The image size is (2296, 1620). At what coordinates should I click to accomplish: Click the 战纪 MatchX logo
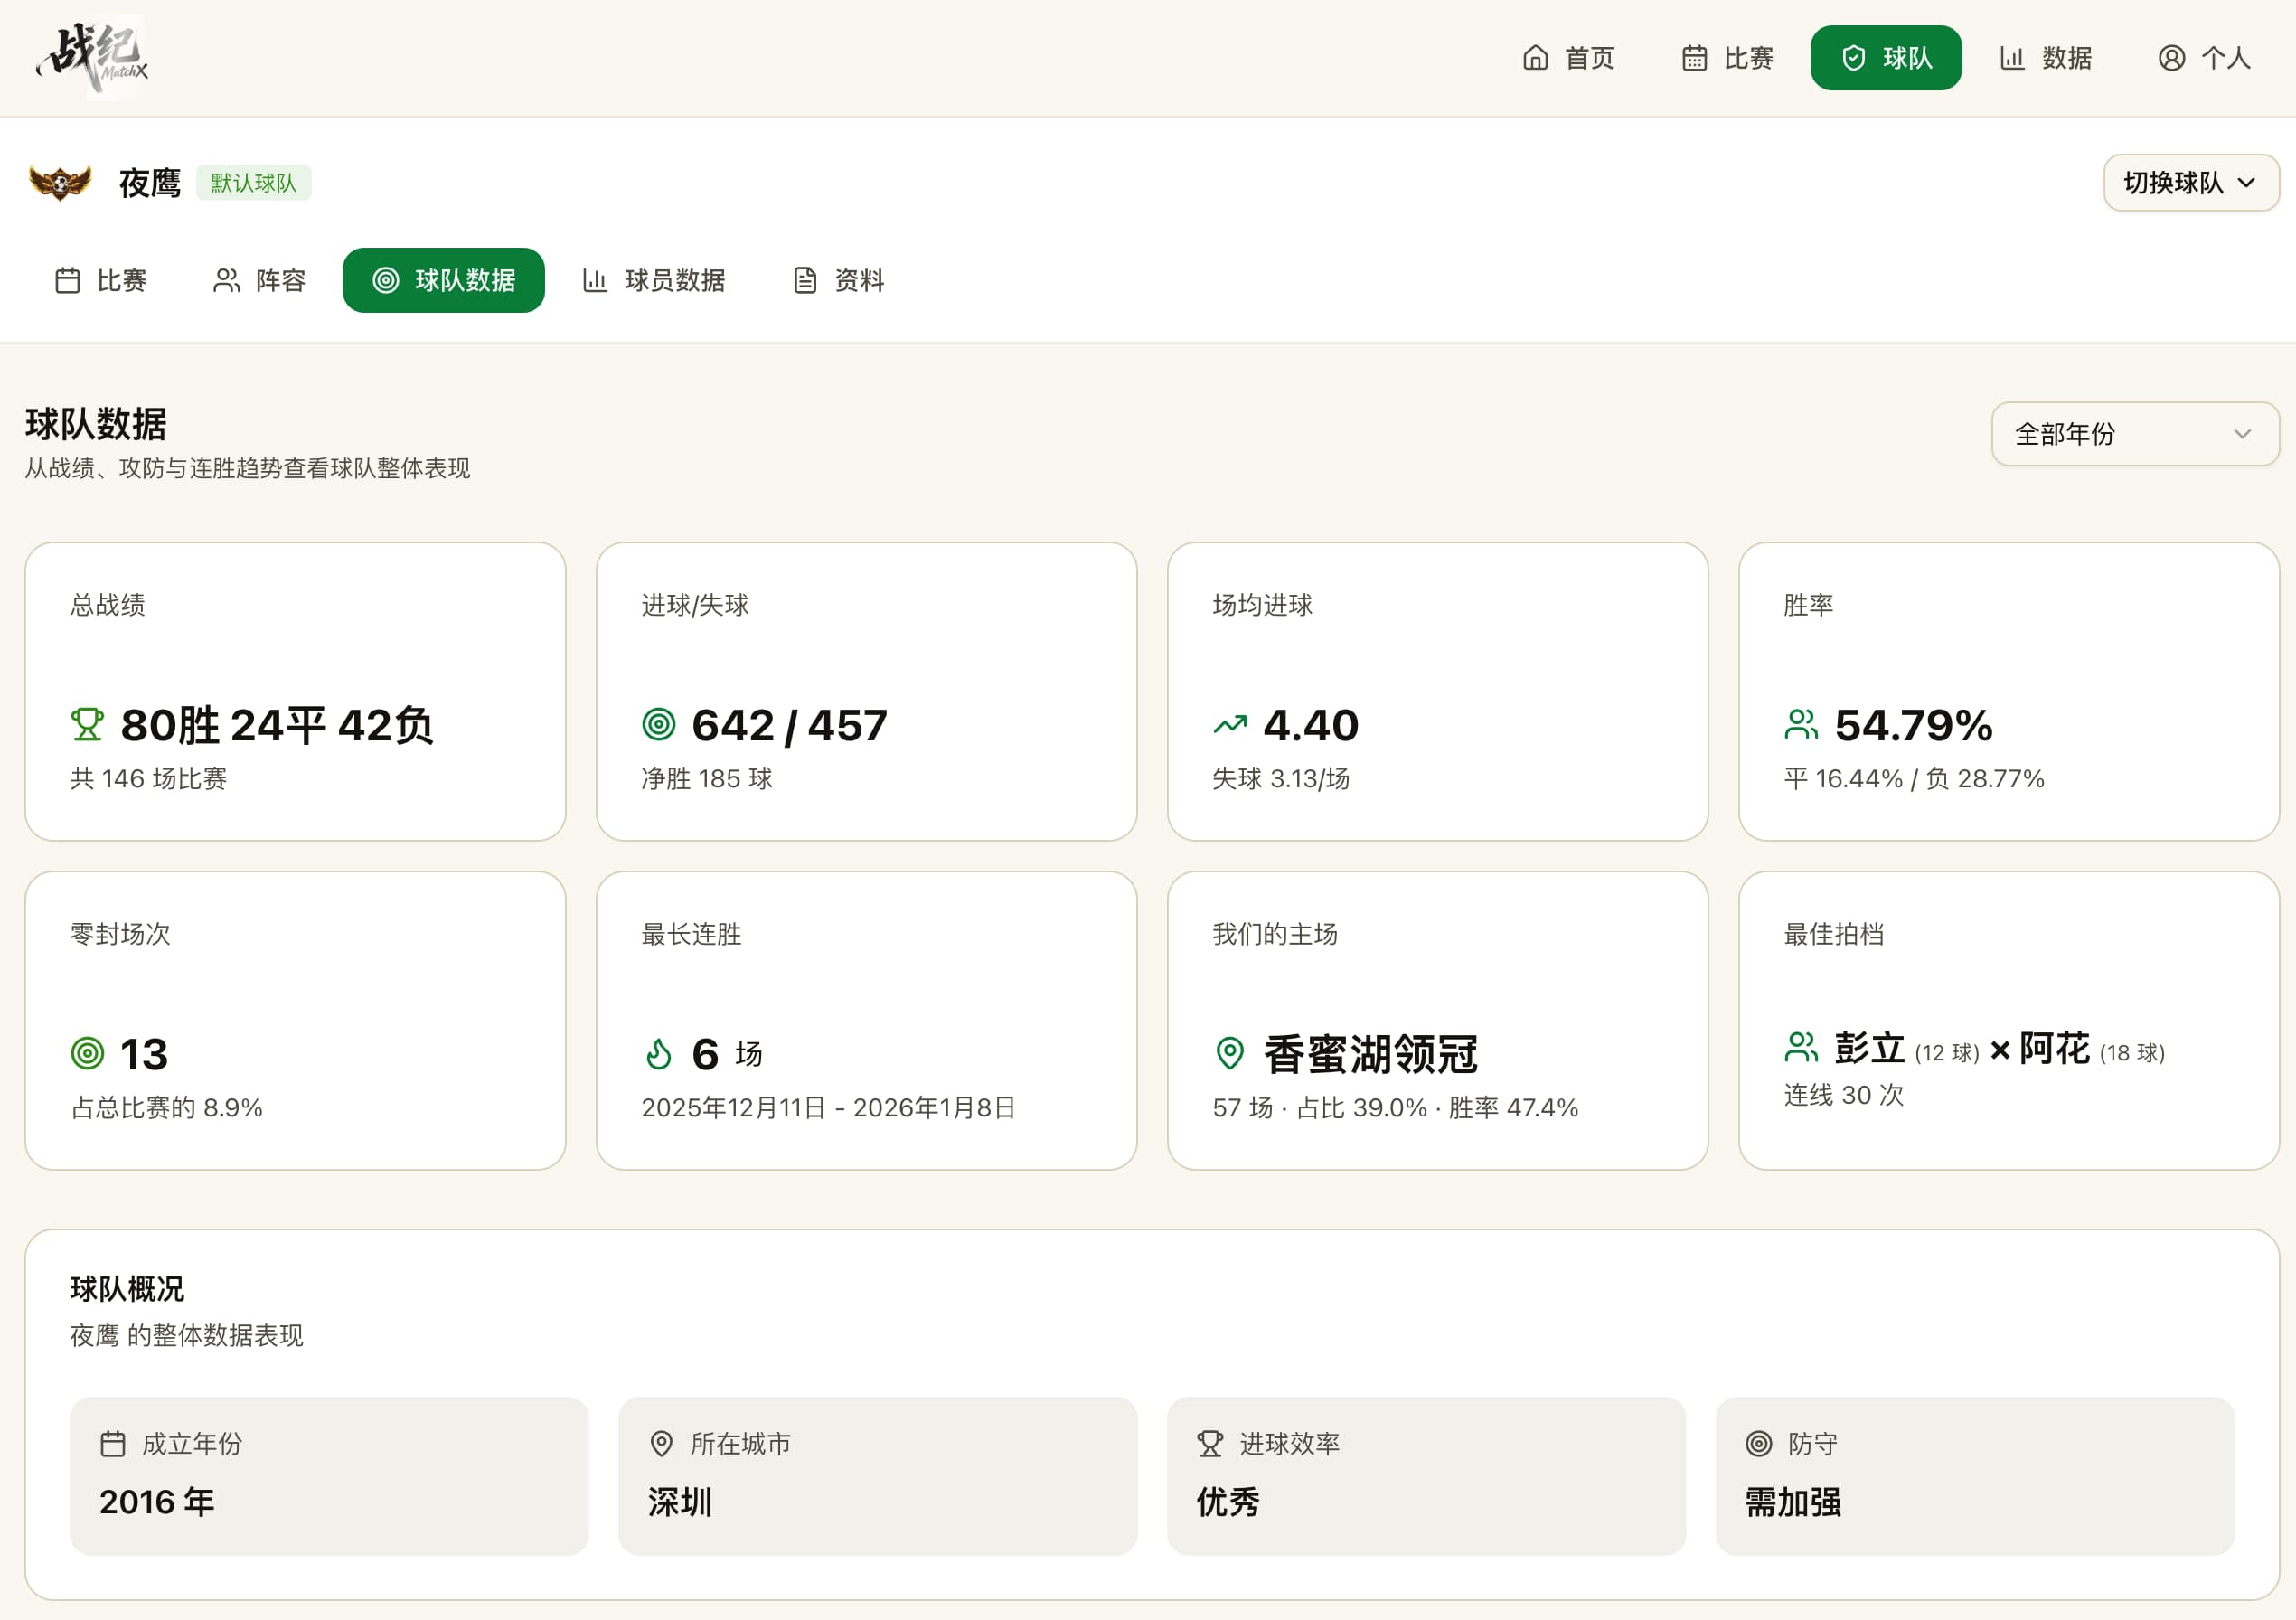coord(92,57)
